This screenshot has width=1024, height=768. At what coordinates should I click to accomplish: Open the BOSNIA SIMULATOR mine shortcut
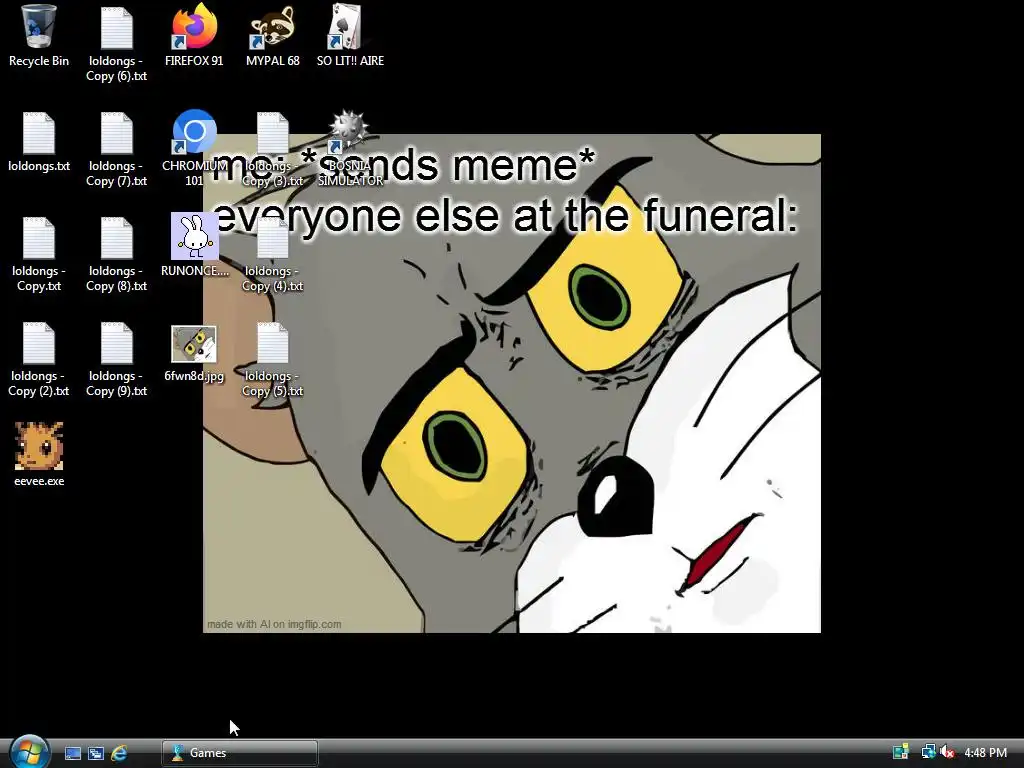click(350, 150)
